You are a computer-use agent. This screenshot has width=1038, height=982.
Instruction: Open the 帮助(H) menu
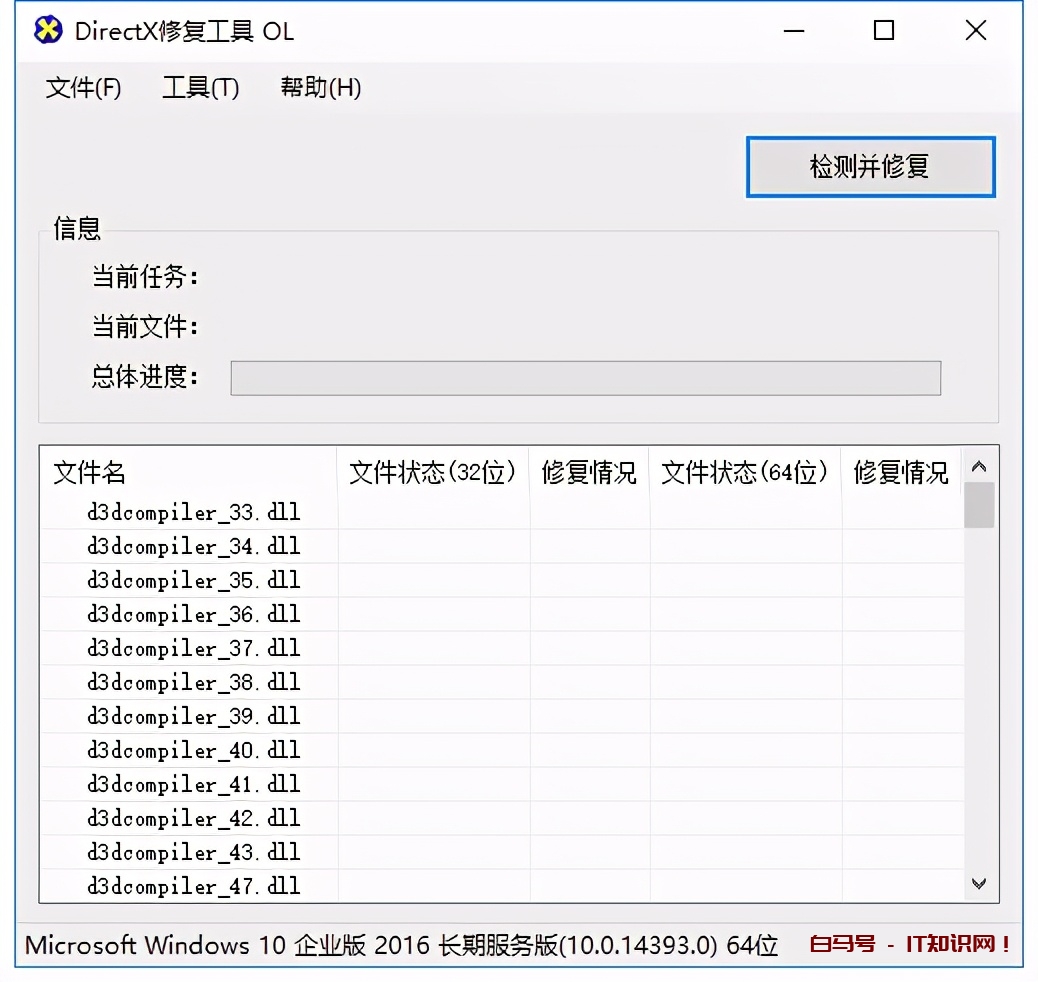(321, 88)
